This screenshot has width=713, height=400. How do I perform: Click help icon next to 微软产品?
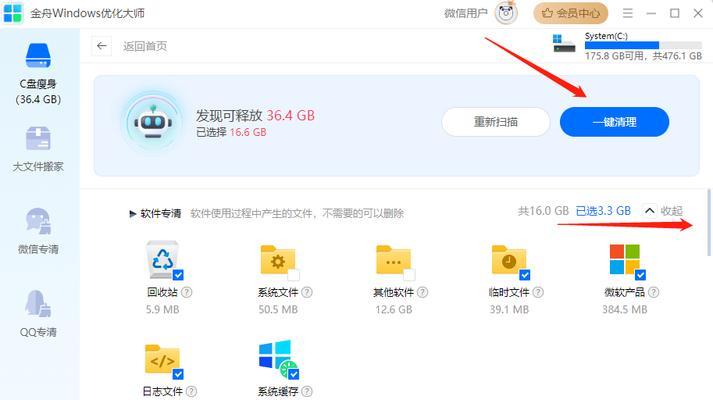click(x=653, y=292)
